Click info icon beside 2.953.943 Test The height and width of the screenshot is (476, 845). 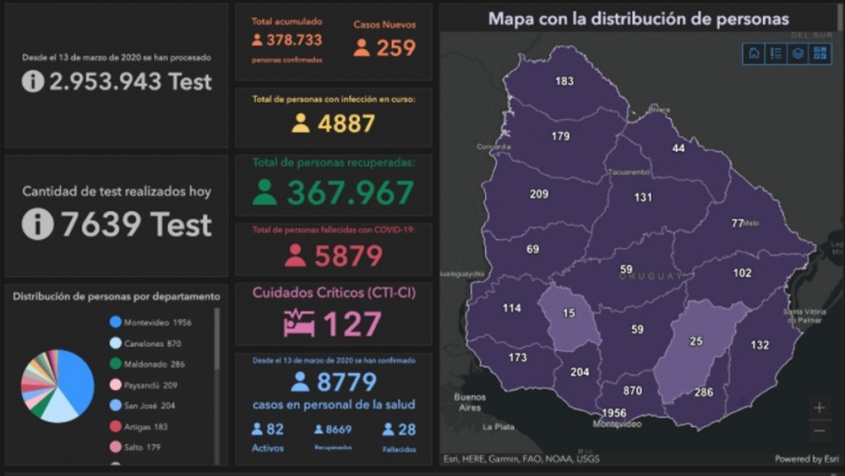click(33, 81)
